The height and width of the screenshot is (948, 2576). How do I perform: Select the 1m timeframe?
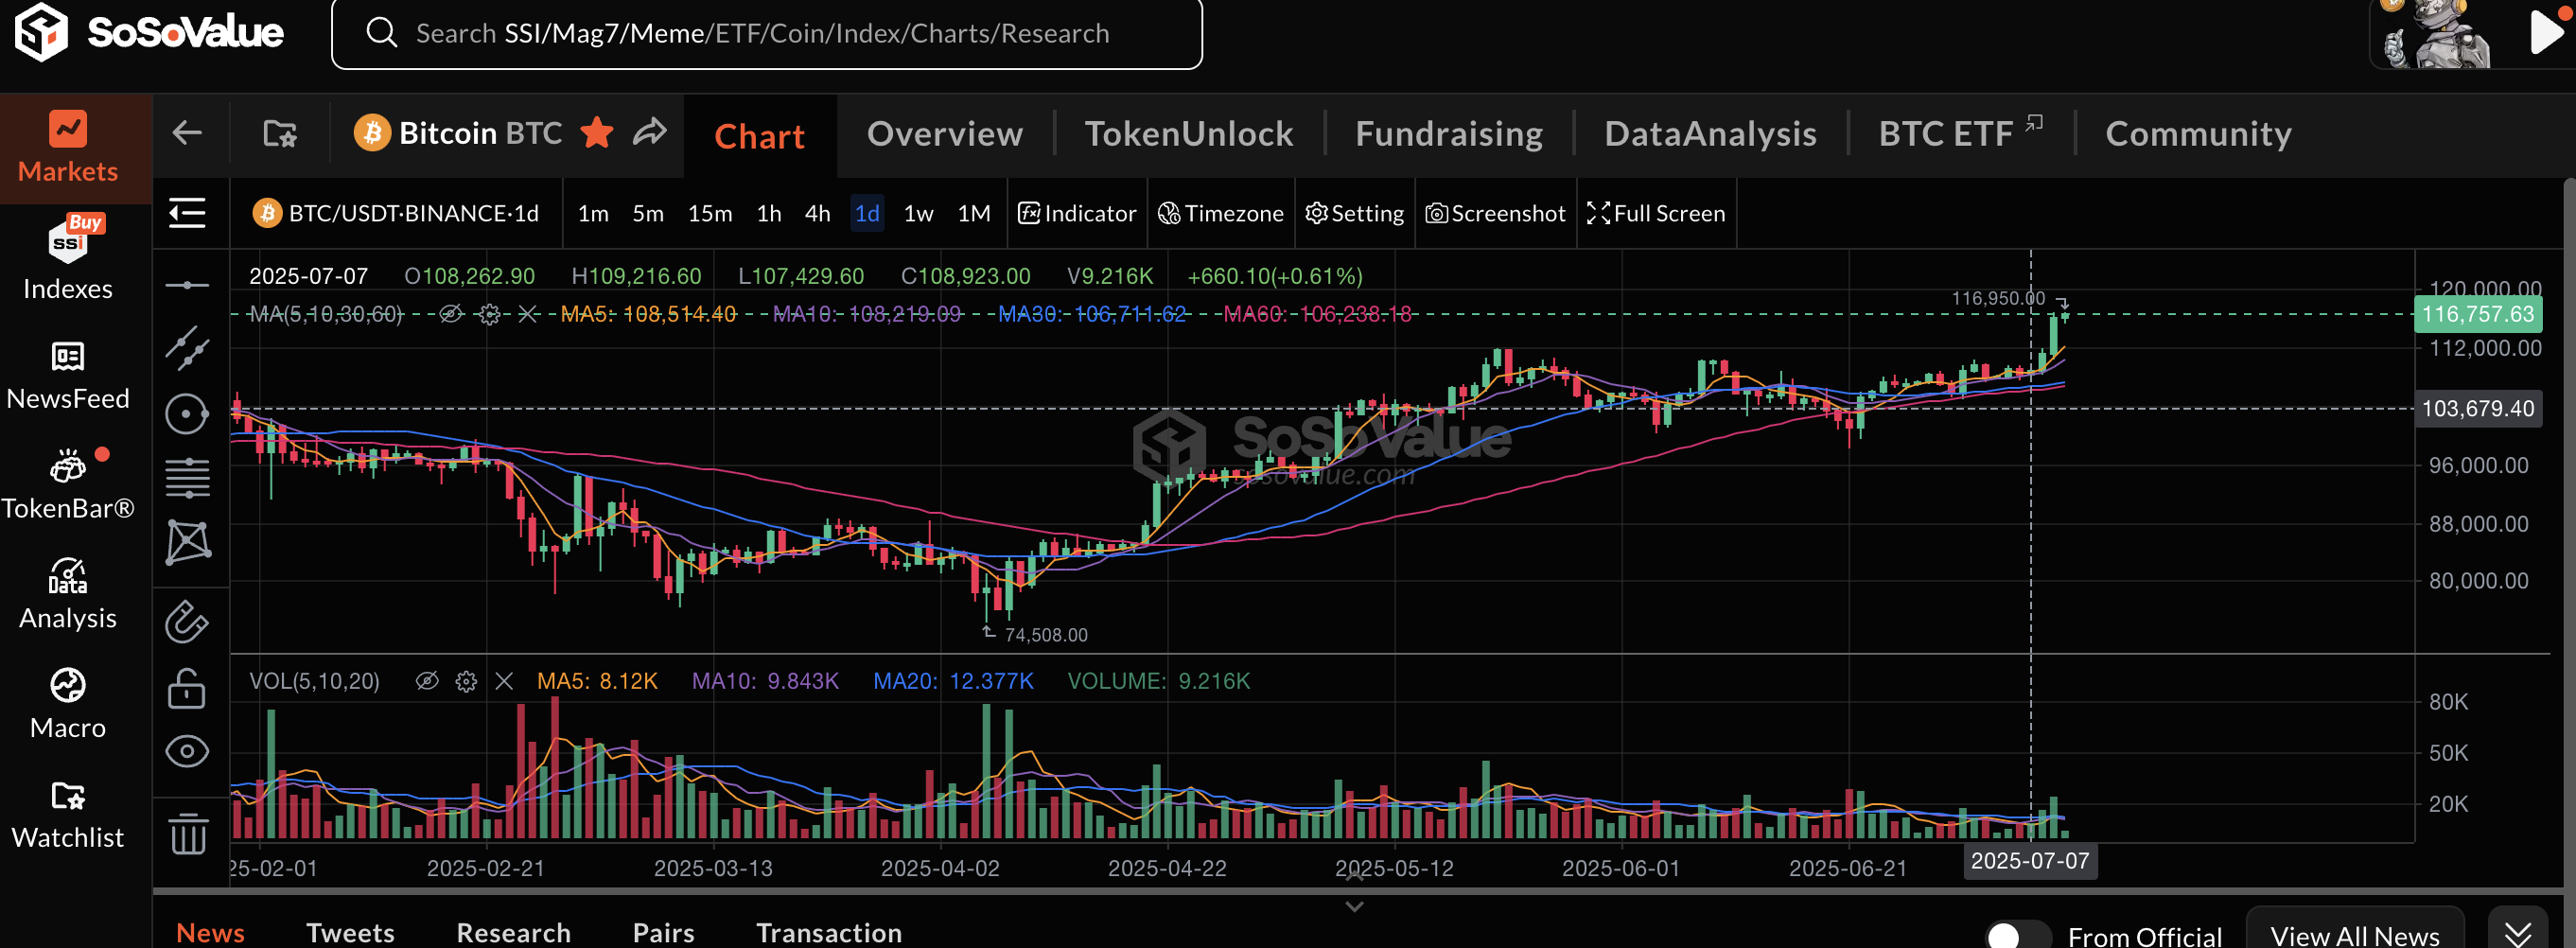tap(593, 213)
